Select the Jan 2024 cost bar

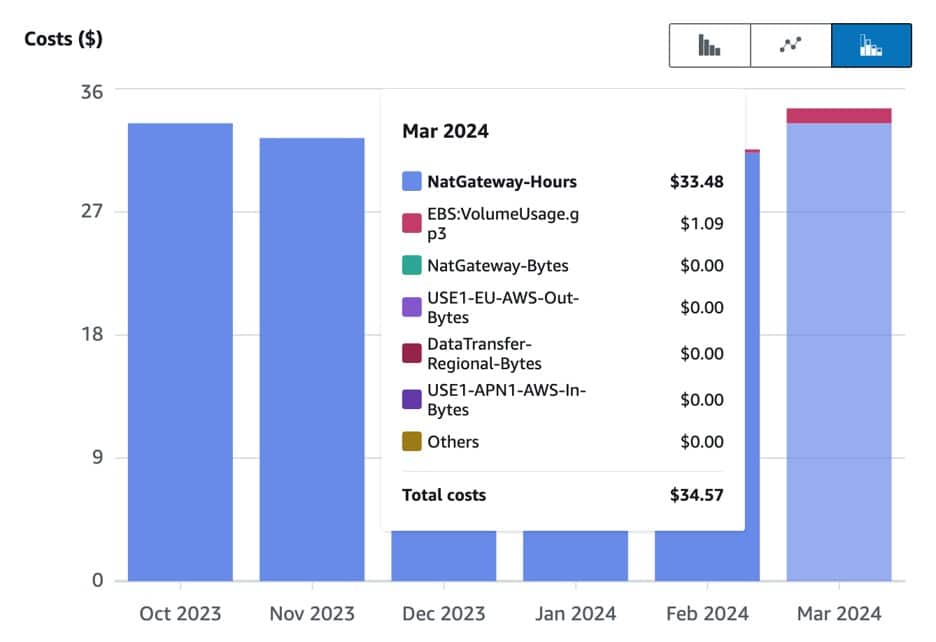[575, 555]
